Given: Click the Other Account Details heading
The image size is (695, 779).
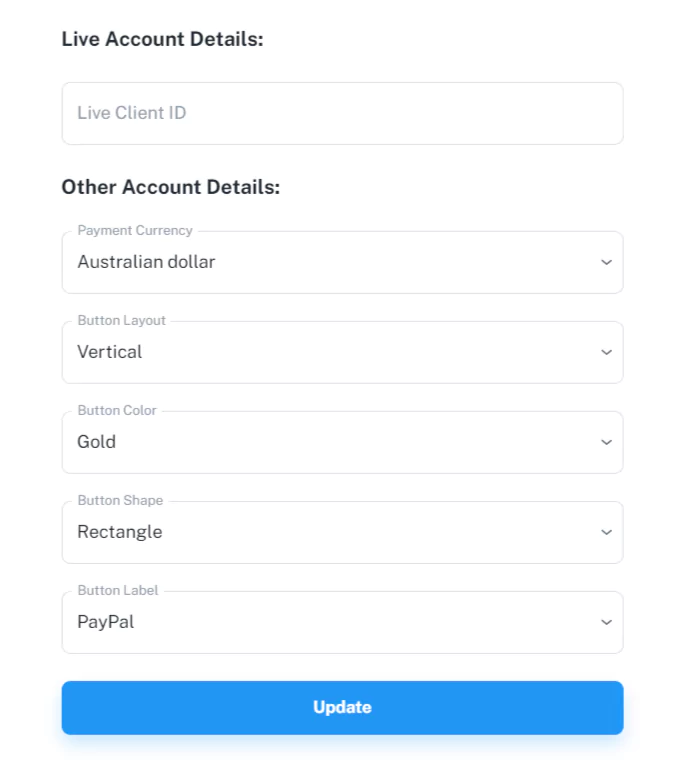Looking at the screenshot, I should pos(171,187).
